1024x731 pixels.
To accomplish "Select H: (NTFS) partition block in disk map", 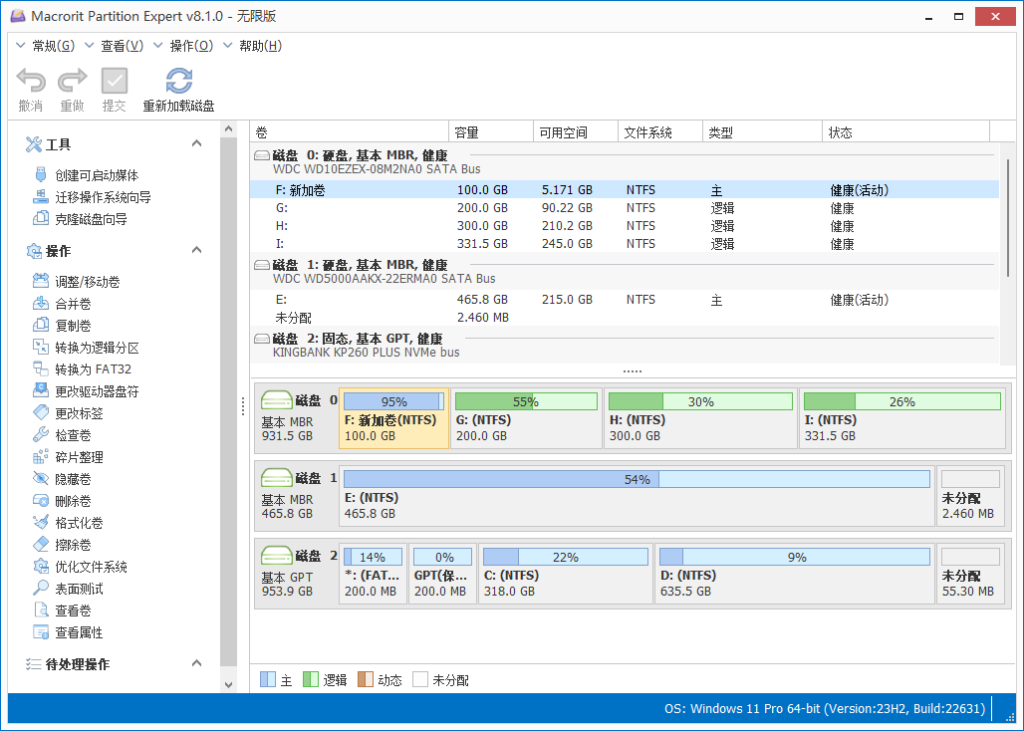I will click(x=701, y=418).
